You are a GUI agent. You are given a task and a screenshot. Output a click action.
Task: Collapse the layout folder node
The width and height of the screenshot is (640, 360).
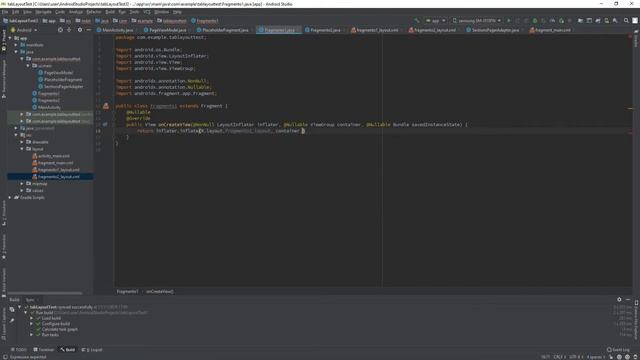point(22,149)
